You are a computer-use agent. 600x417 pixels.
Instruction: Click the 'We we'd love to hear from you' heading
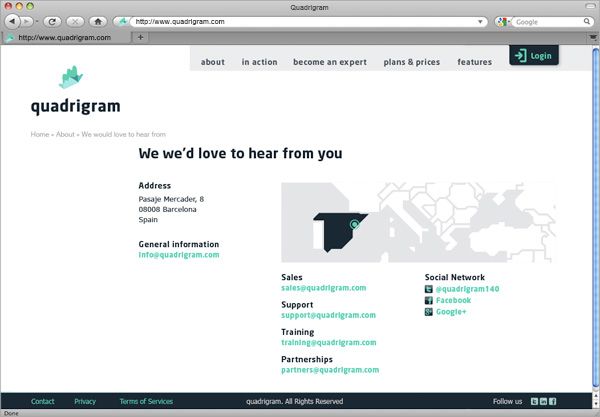pyautogui.click(x=240, y=153)
